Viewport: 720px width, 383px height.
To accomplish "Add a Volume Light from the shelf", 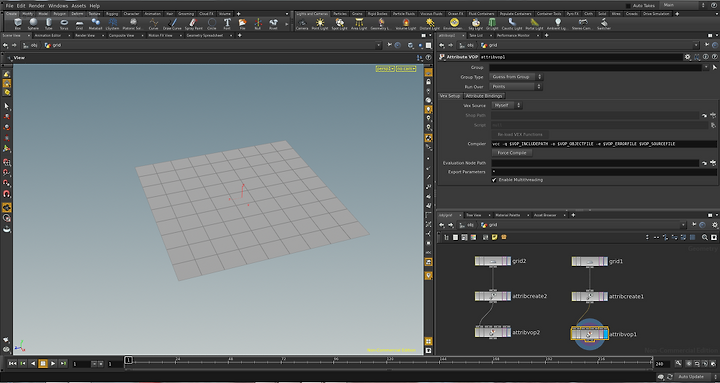I will (x=406, y=23).
